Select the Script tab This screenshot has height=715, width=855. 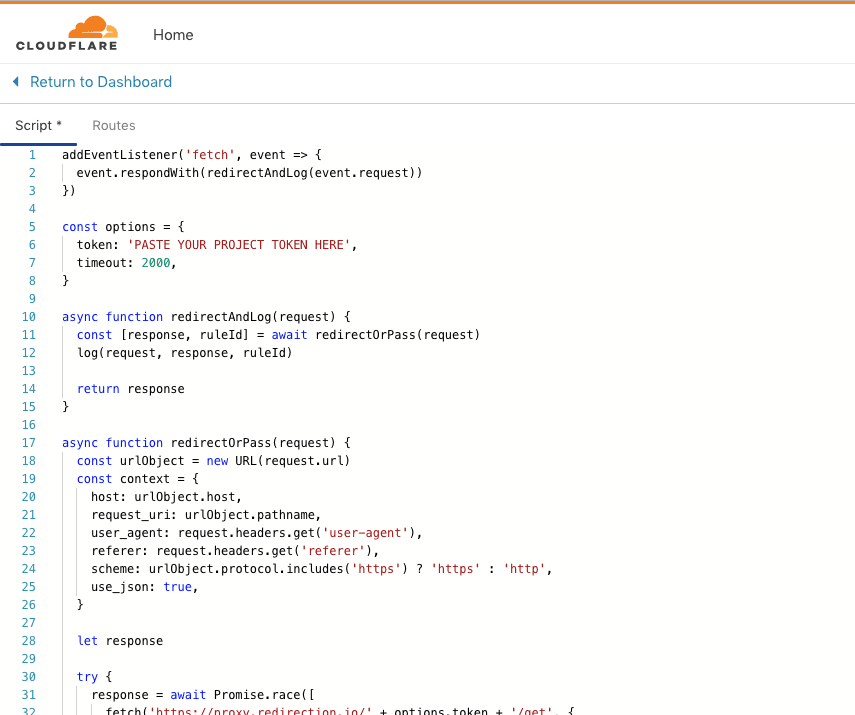tap(38, 125)
